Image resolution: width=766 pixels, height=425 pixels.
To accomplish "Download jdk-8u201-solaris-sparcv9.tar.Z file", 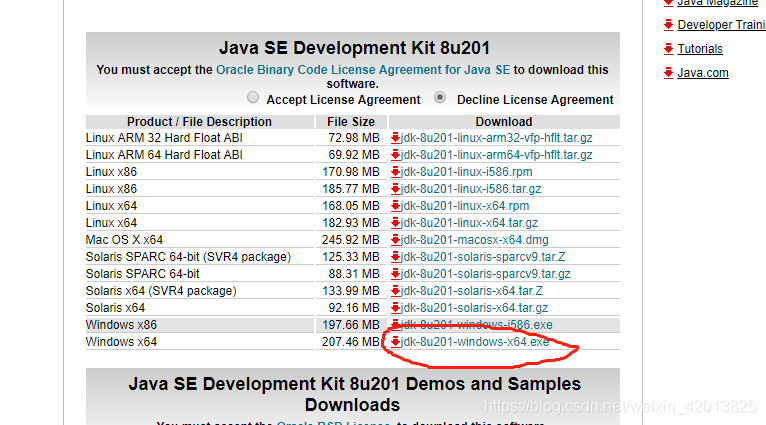I will (483, 256).
